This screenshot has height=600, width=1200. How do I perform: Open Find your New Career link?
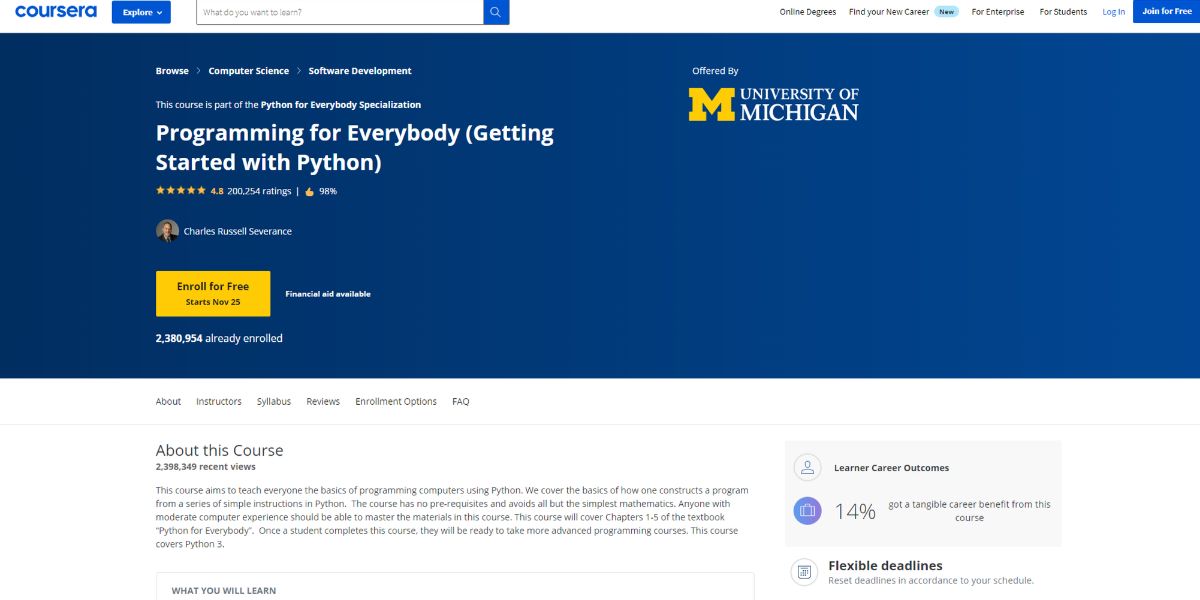pos(888,12)
